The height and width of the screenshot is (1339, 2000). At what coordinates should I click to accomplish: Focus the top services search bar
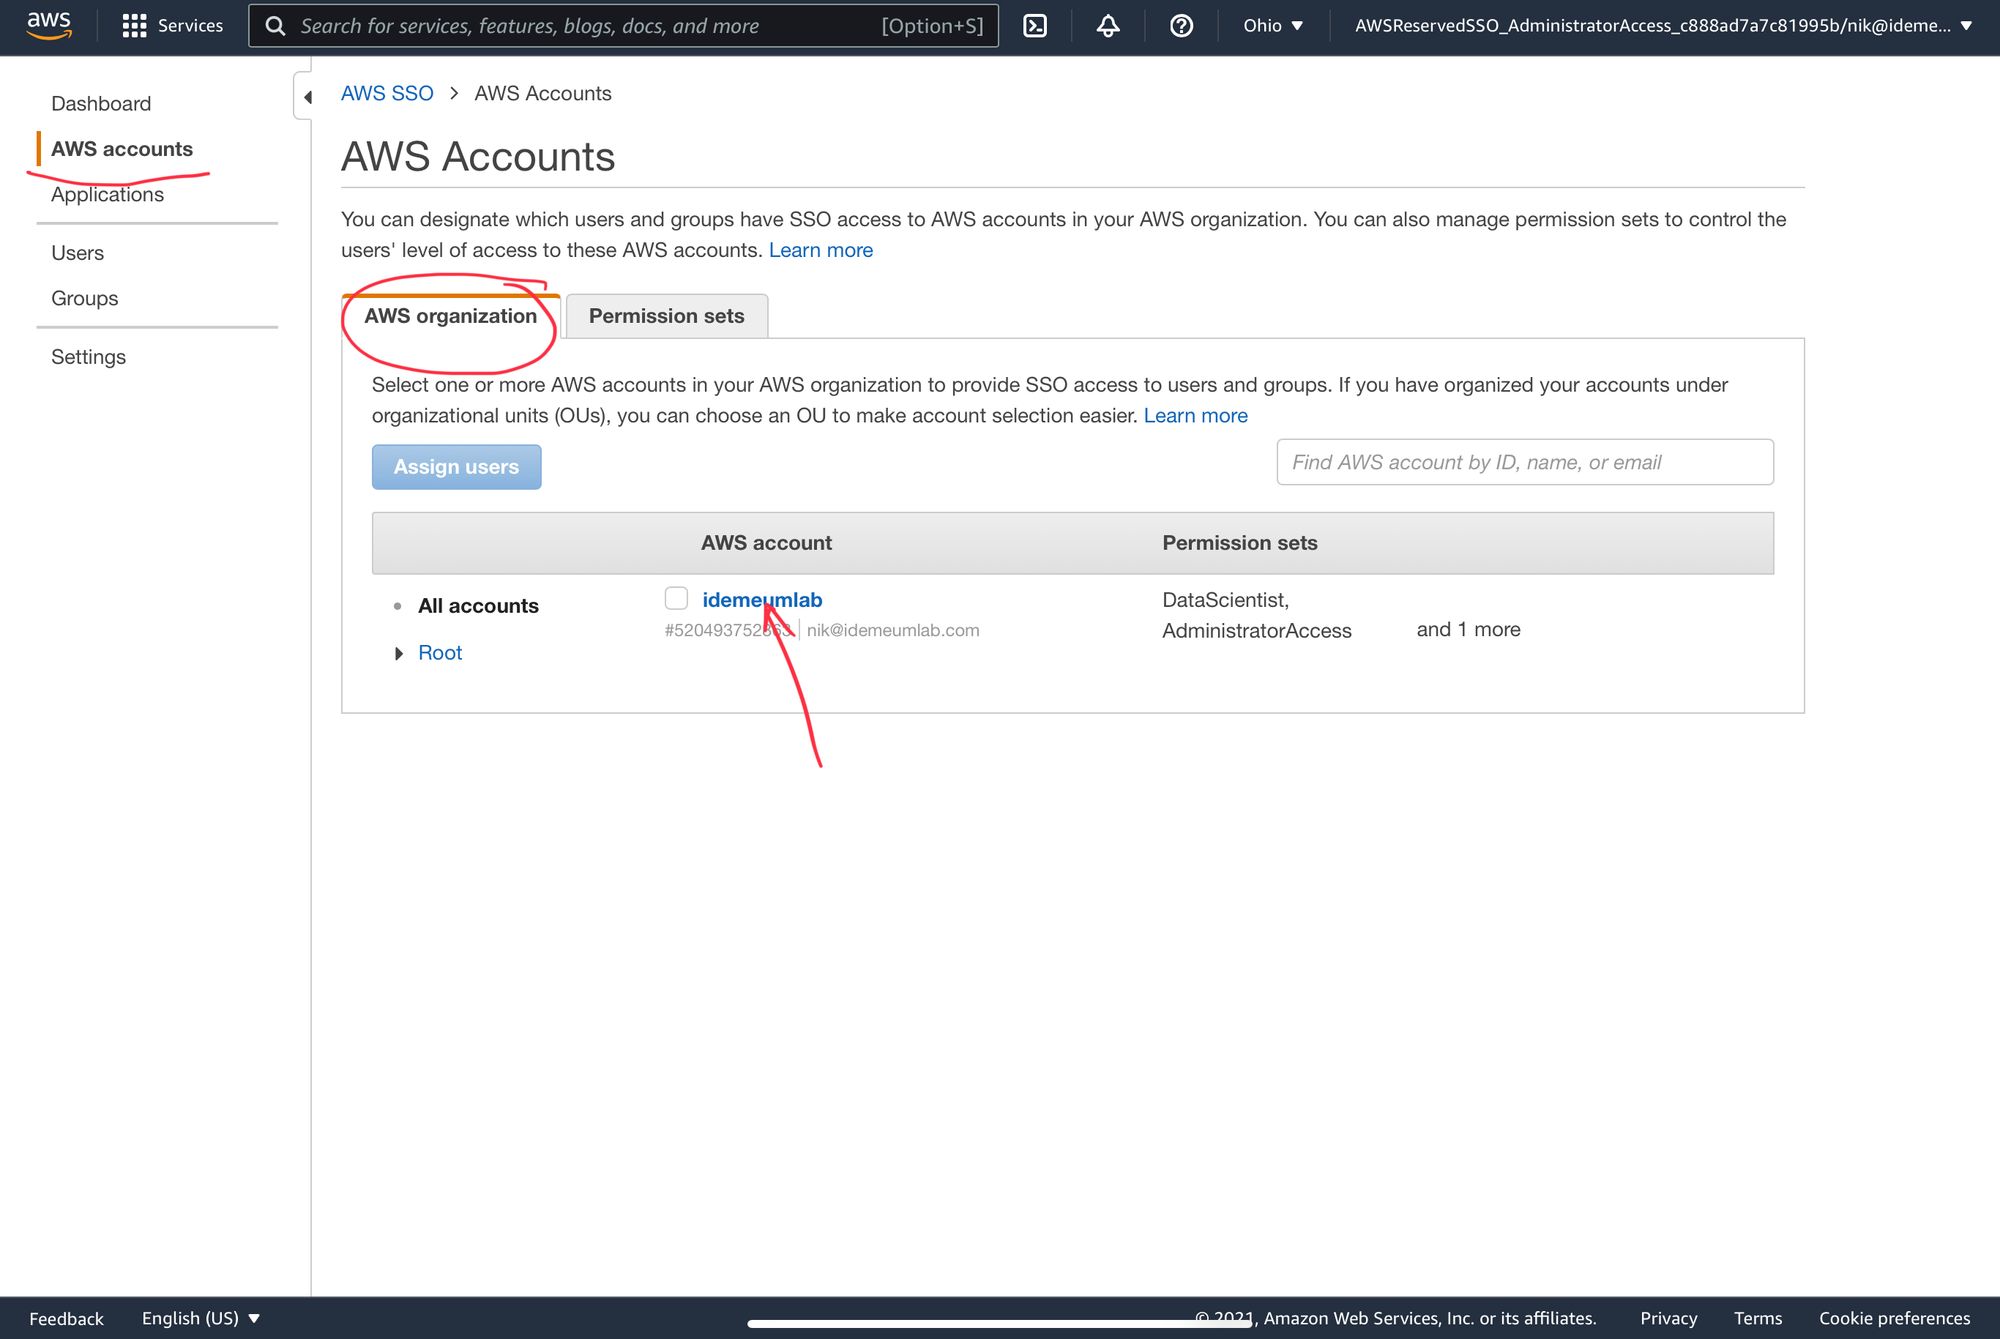(x=623, y=26)
